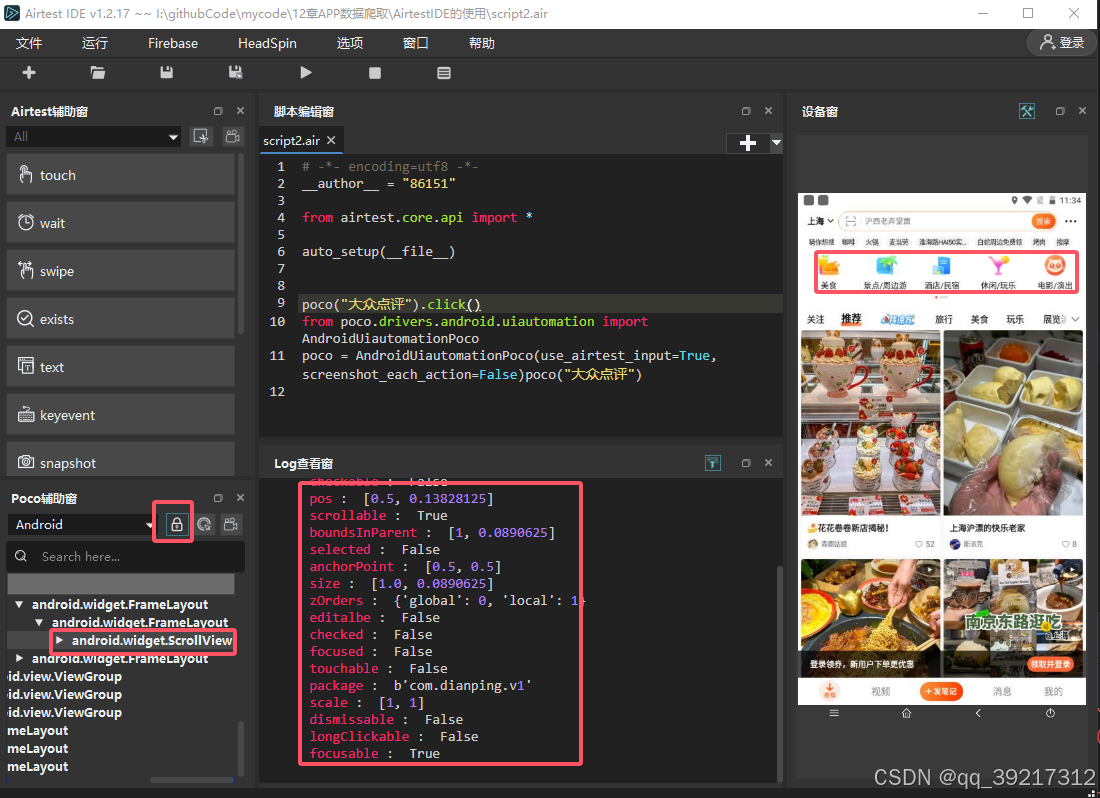
Task: Click the Poco refresh hierarchy icon
Action: (204, 524)
